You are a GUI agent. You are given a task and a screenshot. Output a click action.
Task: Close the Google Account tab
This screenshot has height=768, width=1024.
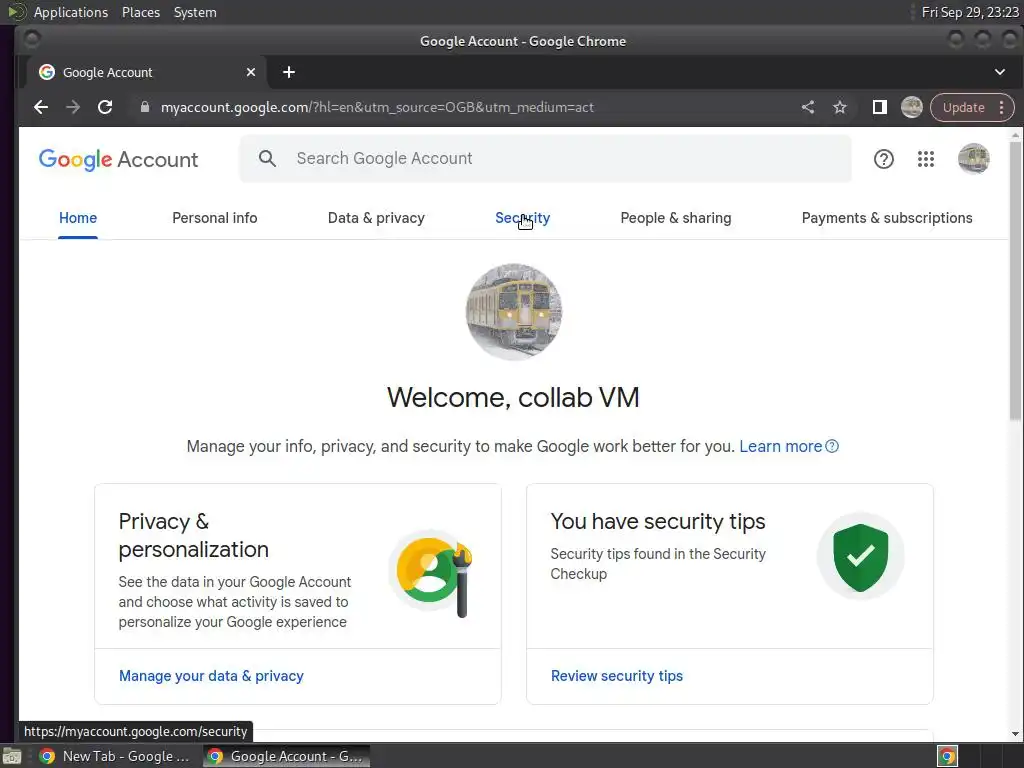(x=251, y=72)
